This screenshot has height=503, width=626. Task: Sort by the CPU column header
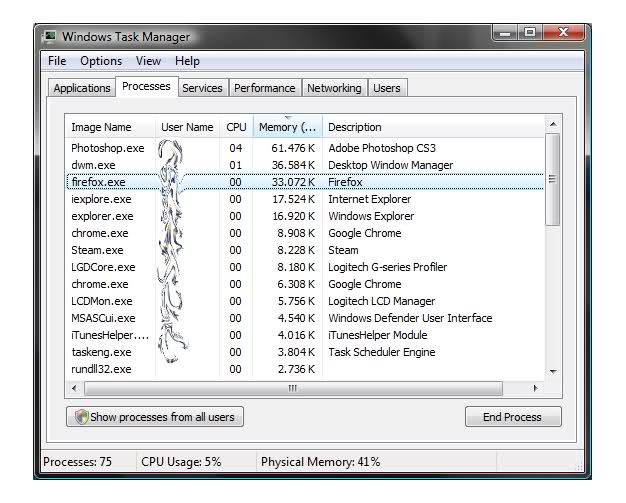(236, 127)
